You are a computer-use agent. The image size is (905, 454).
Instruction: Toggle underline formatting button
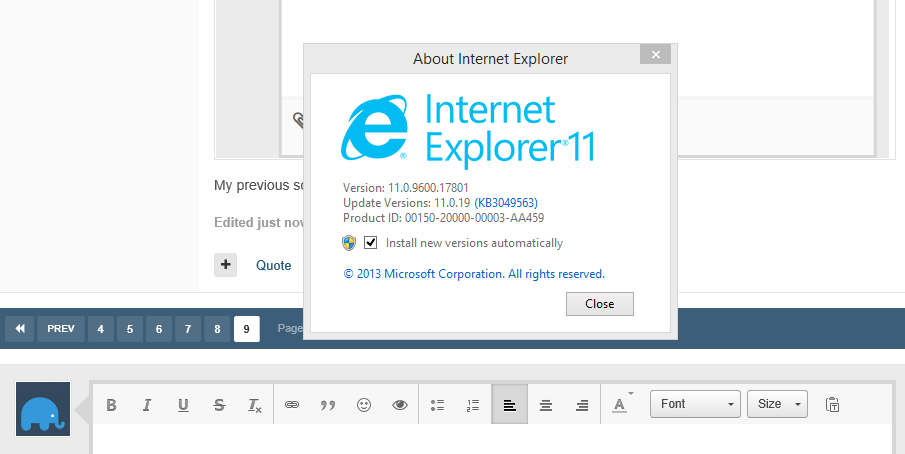(183, 405)
